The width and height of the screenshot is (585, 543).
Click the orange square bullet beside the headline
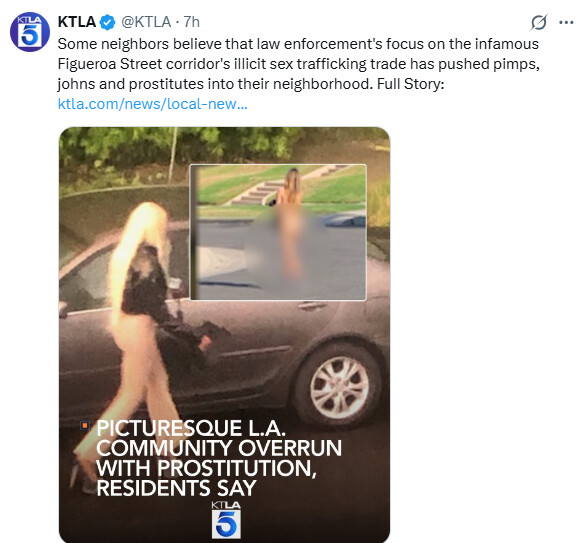[x=85, y=425]
